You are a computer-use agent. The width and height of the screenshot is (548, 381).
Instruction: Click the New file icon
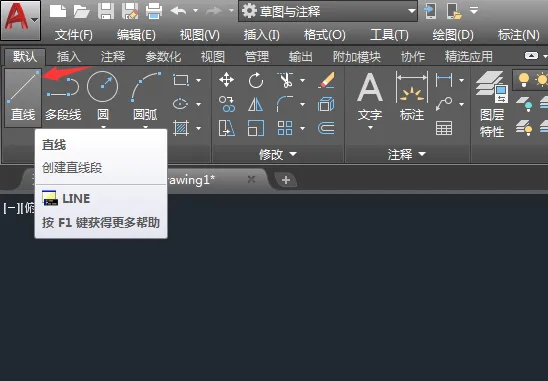(x=58, y=11)
